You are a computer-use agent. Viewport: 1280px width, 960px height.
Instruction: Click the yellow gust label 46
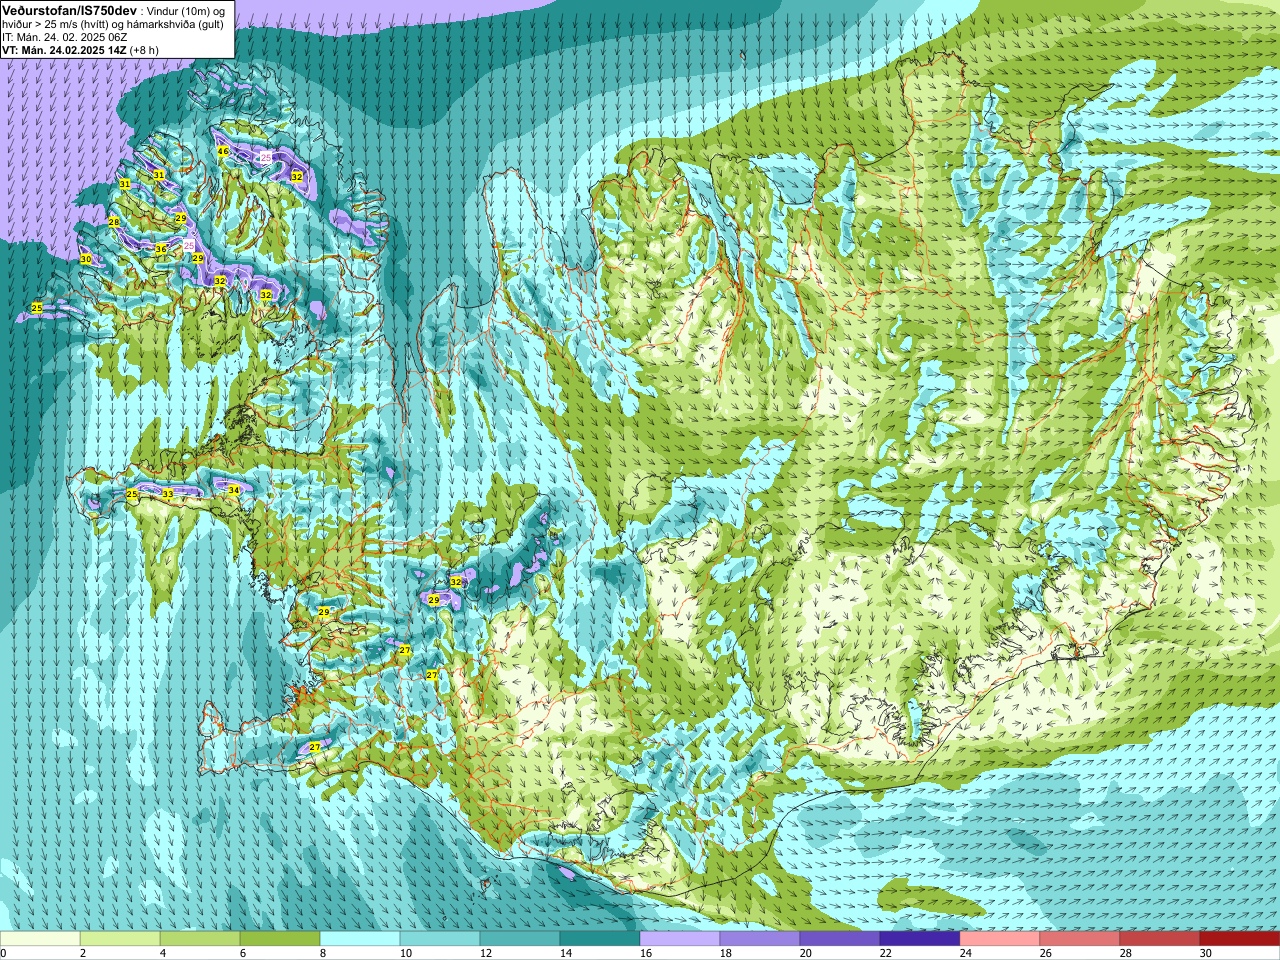click(x=223, y=152)
